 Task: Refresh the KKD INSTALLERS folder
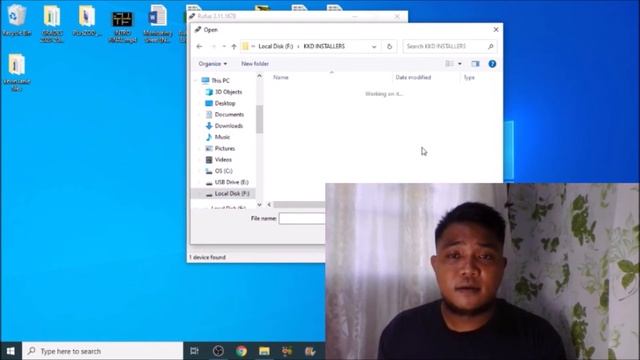[389, 47]
